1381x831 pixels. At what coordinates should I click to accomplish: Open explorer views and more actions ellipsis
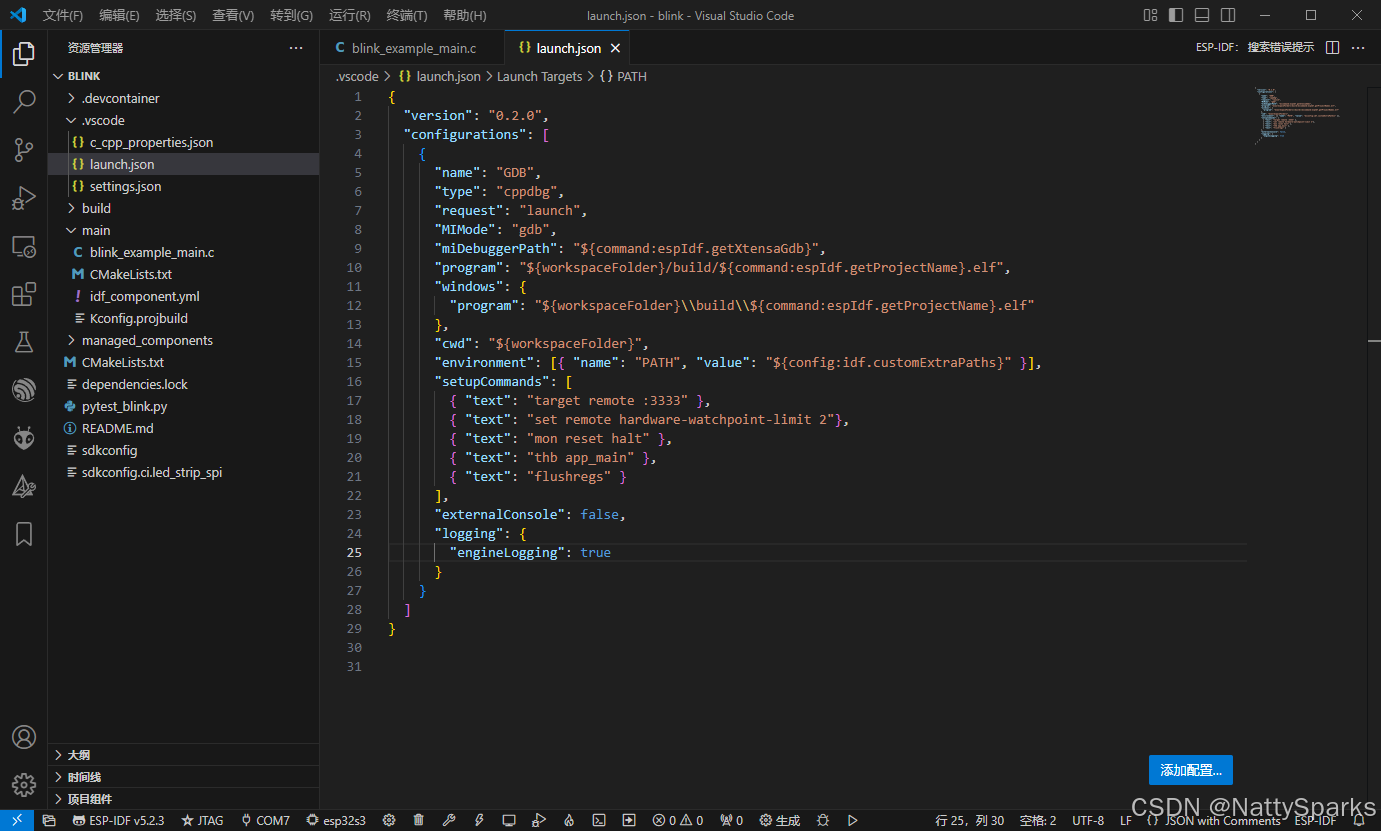click(x=296, y=48)
